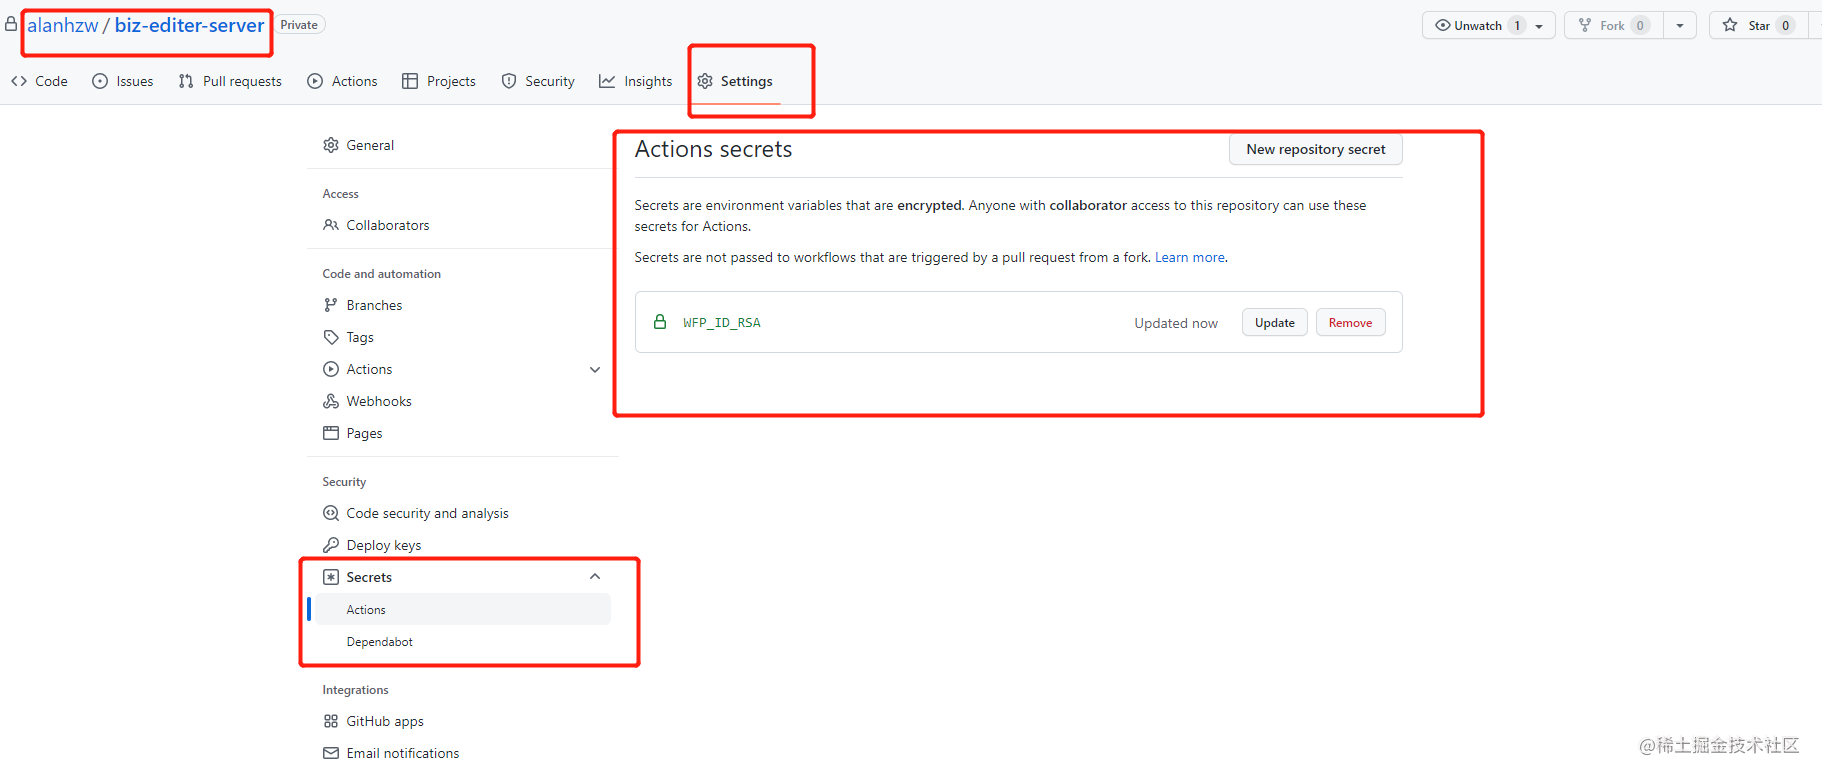The width and height of the screenshot is (1822, 778).
Task: Click the Issues circle icon
Action: 100,81
